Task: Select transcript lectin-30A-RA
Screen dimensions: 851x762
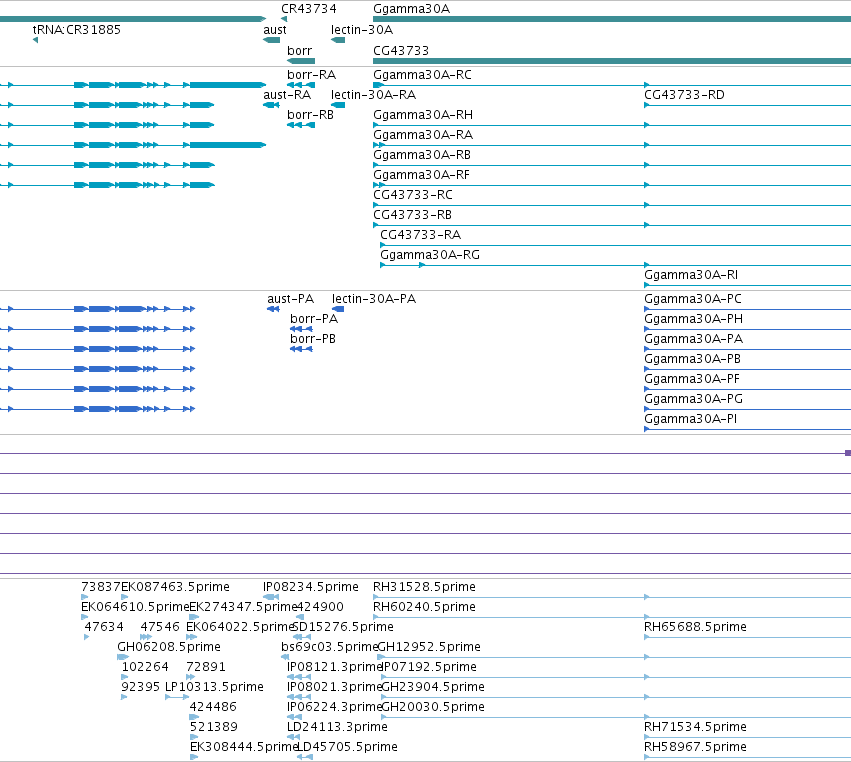Action: coord(373,94)
